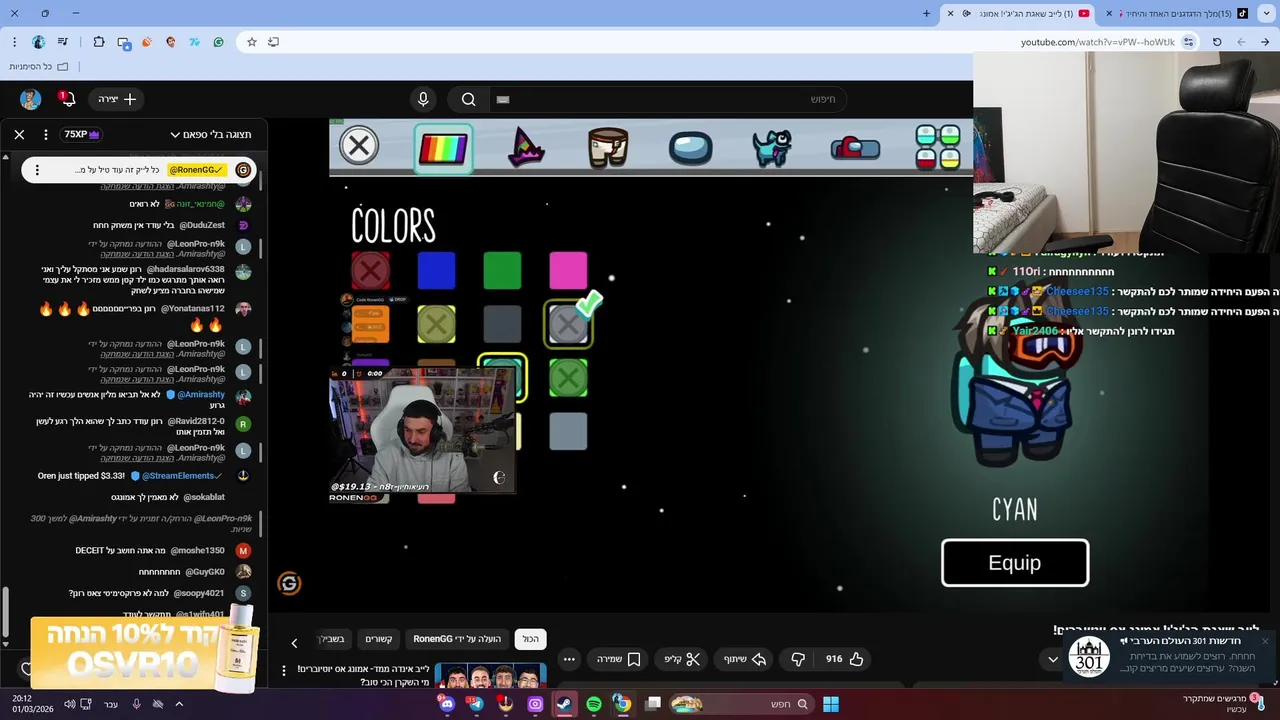
Task: Open the rainbow Colors tab
Action: tap(443, 148)
